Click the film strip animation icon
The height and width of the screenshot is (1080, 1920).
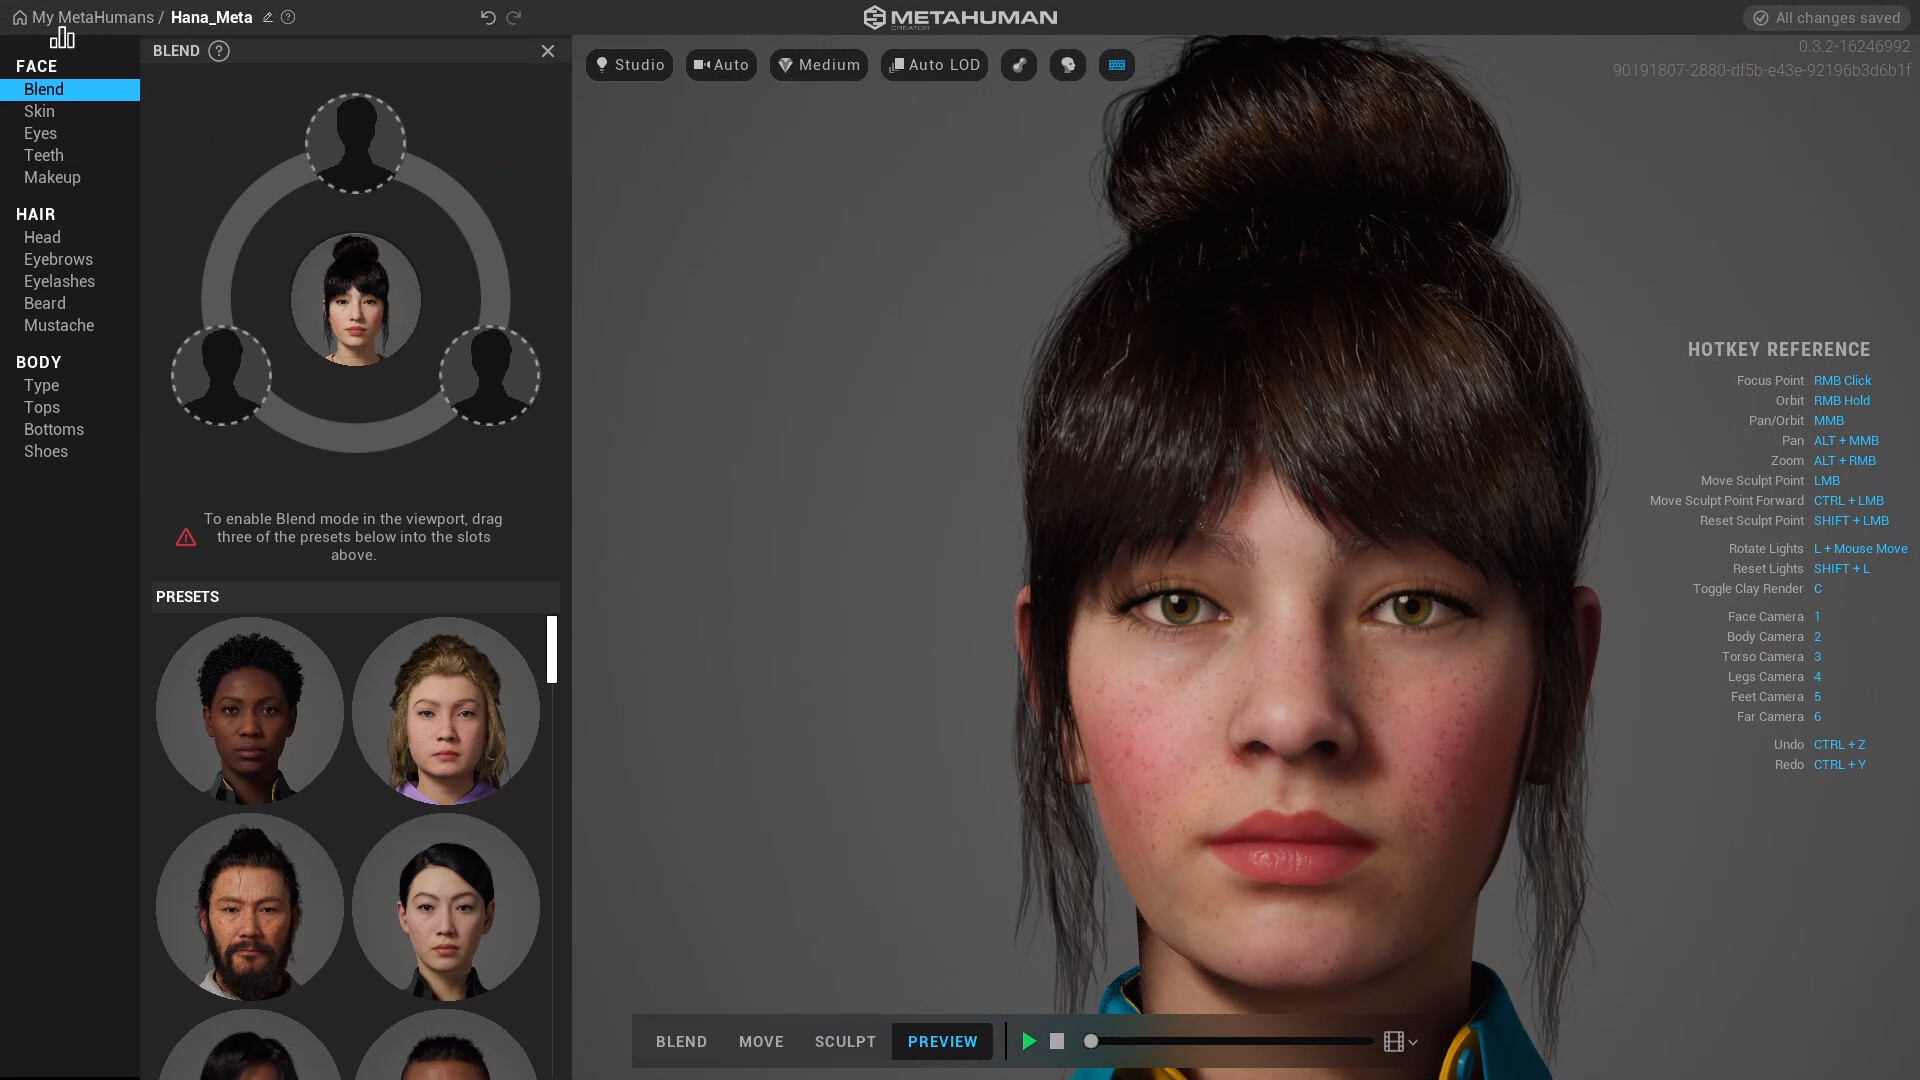coord(1392,1041)
